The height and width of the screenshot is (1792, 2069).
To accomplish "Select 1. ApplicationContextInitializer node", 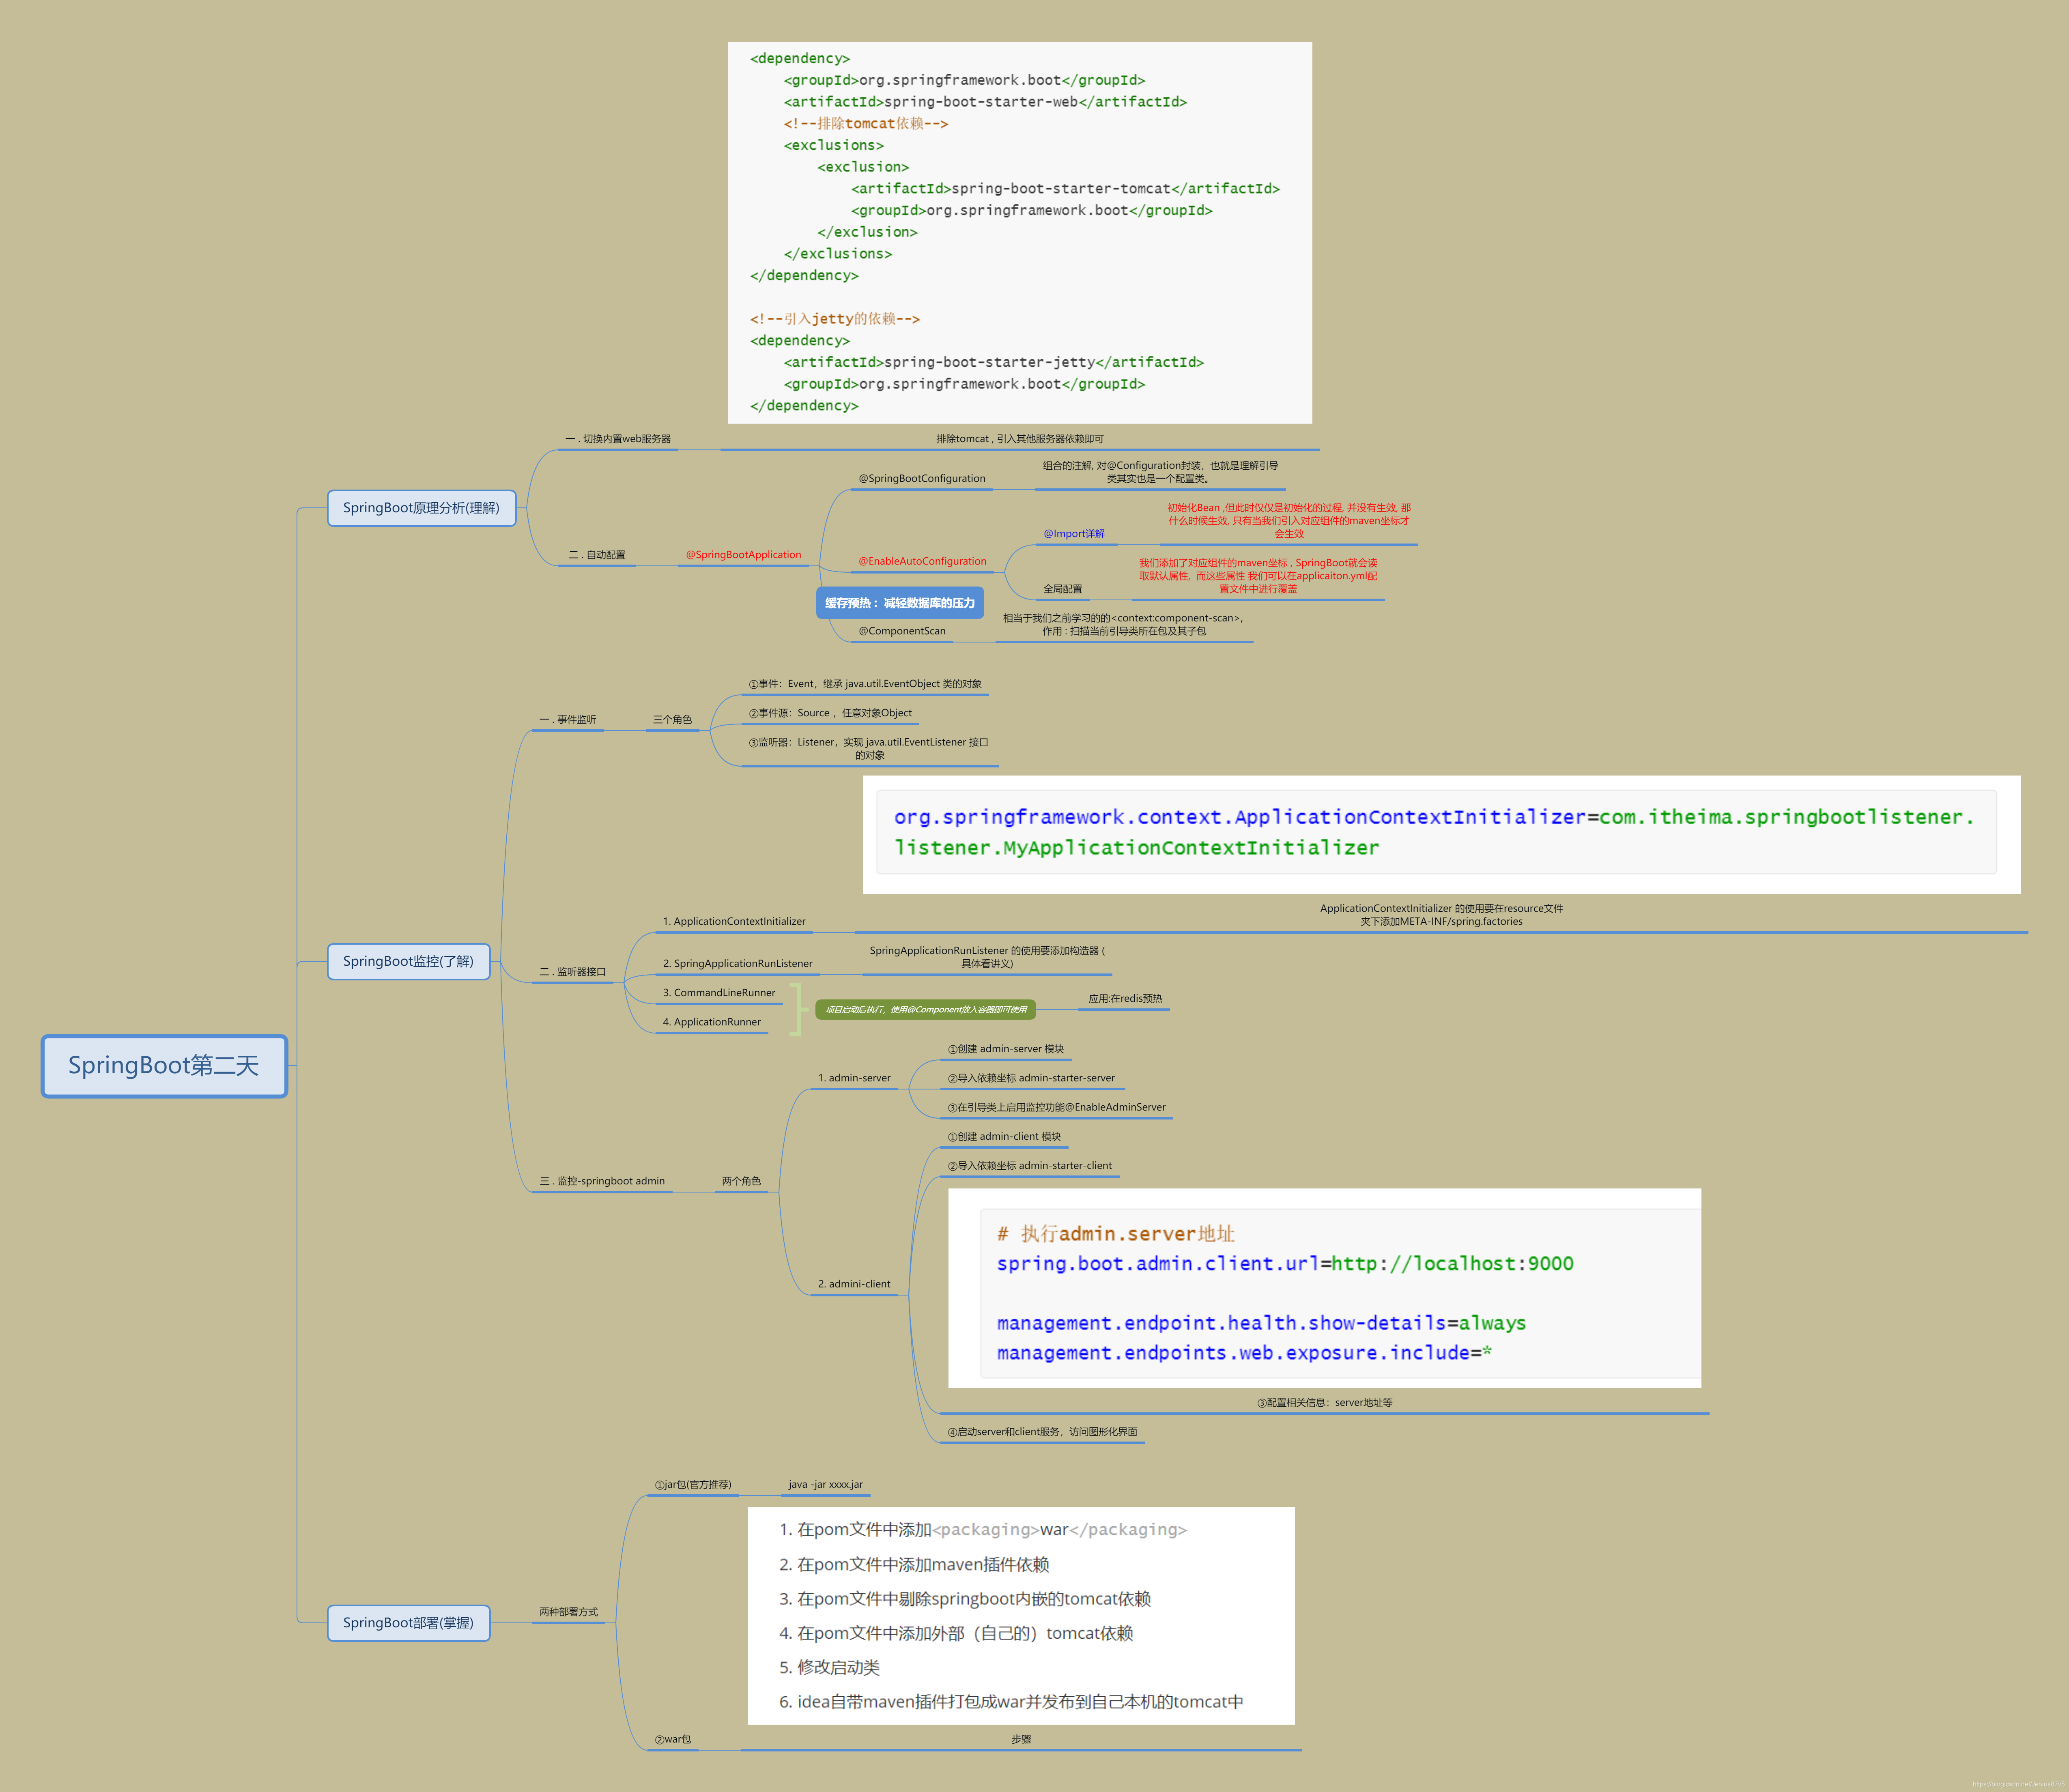I will [733, 922].
